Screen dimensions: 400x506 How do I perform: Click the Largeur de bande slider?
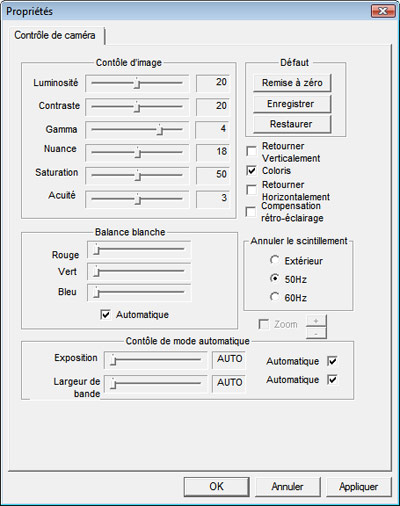click(x=155, y=384)
